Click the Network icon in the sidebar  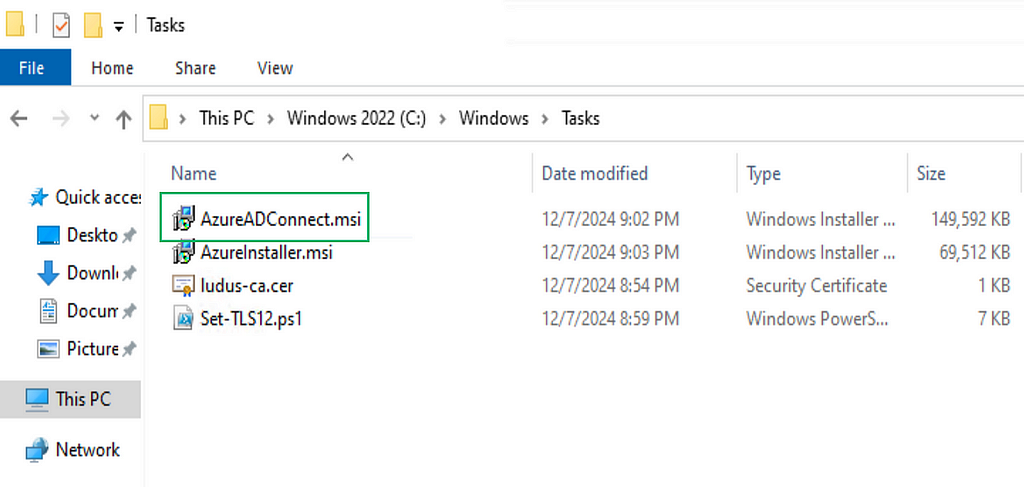coord(37,450)
